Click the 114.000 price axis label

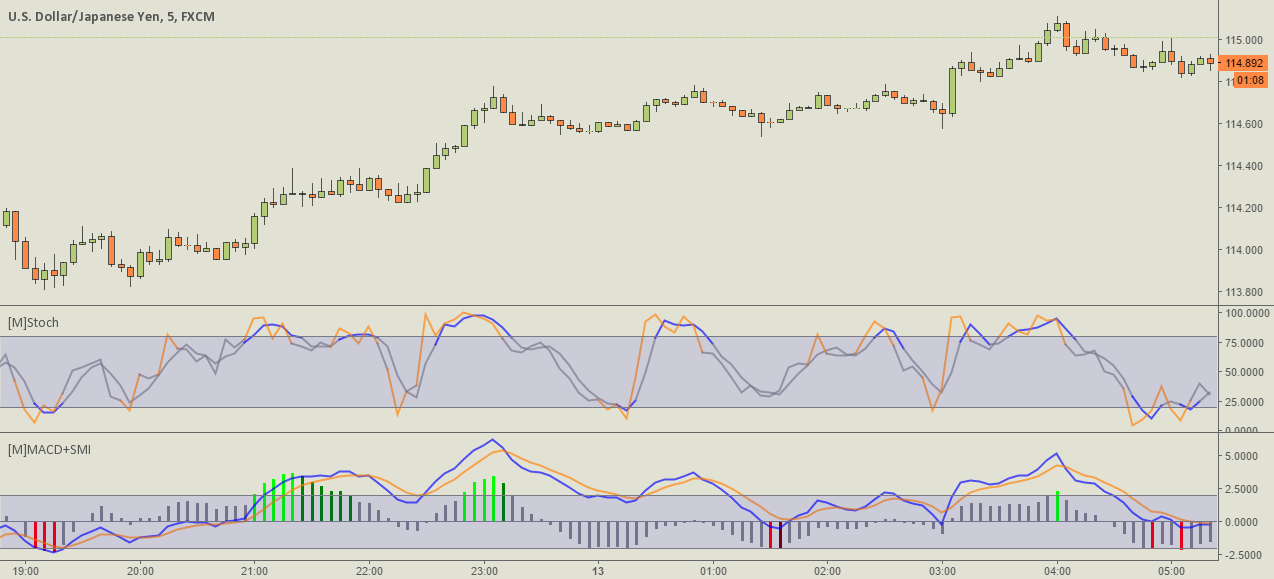point(1244,250)
